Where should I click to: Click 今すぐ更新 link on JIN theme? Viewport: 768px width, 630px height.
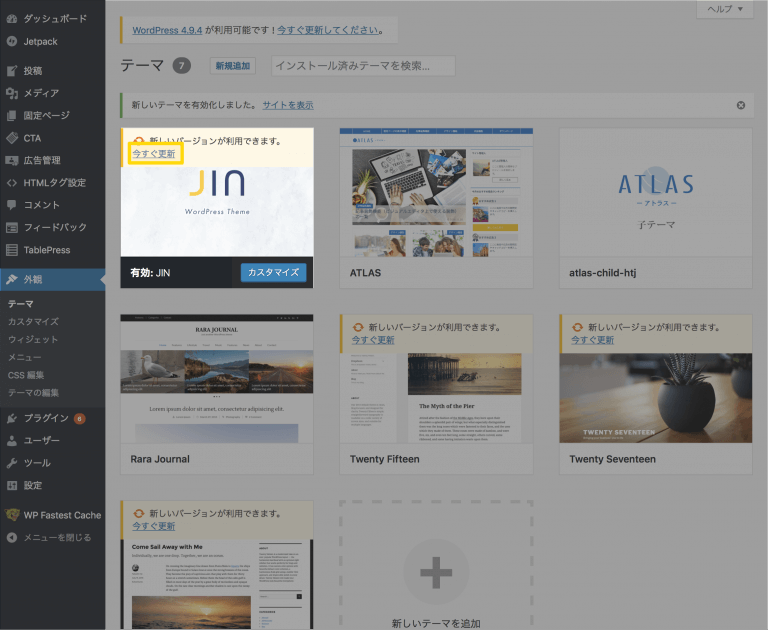[x=154, y=153]
